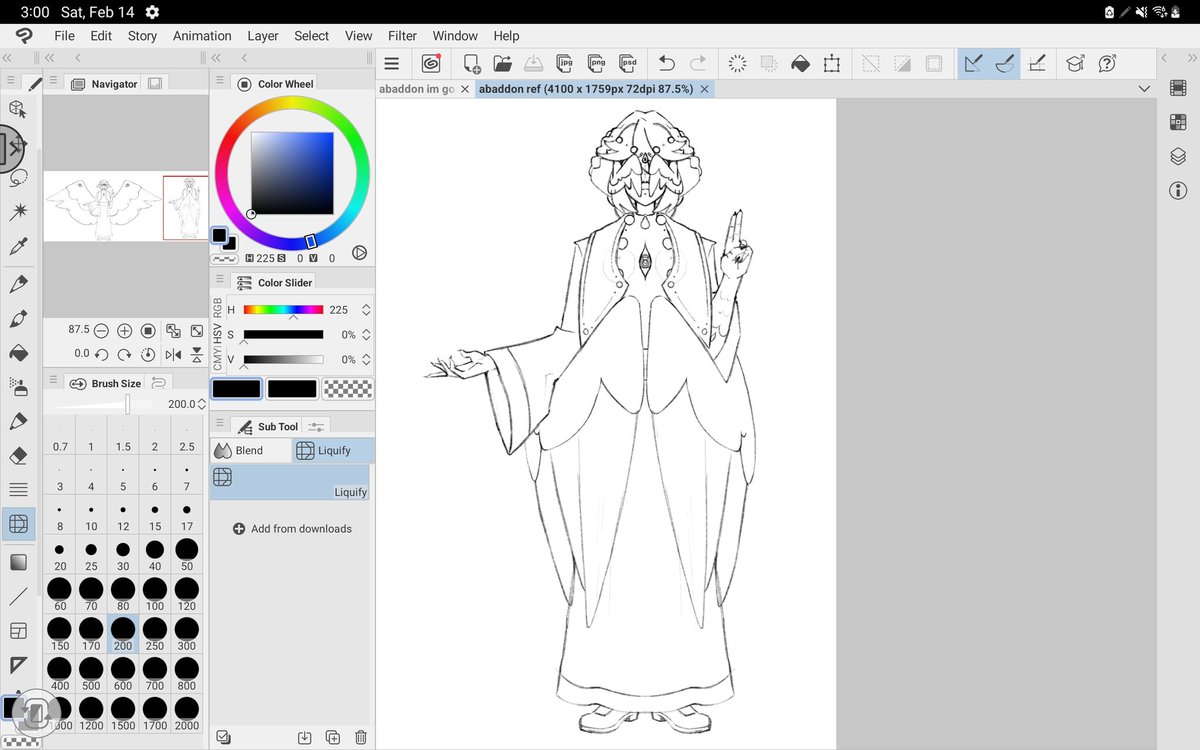This screenshot has width=1200, height=750.
Task: Switch to the 'abaddon im go' canvas tab
Action: tap(416, 89)
